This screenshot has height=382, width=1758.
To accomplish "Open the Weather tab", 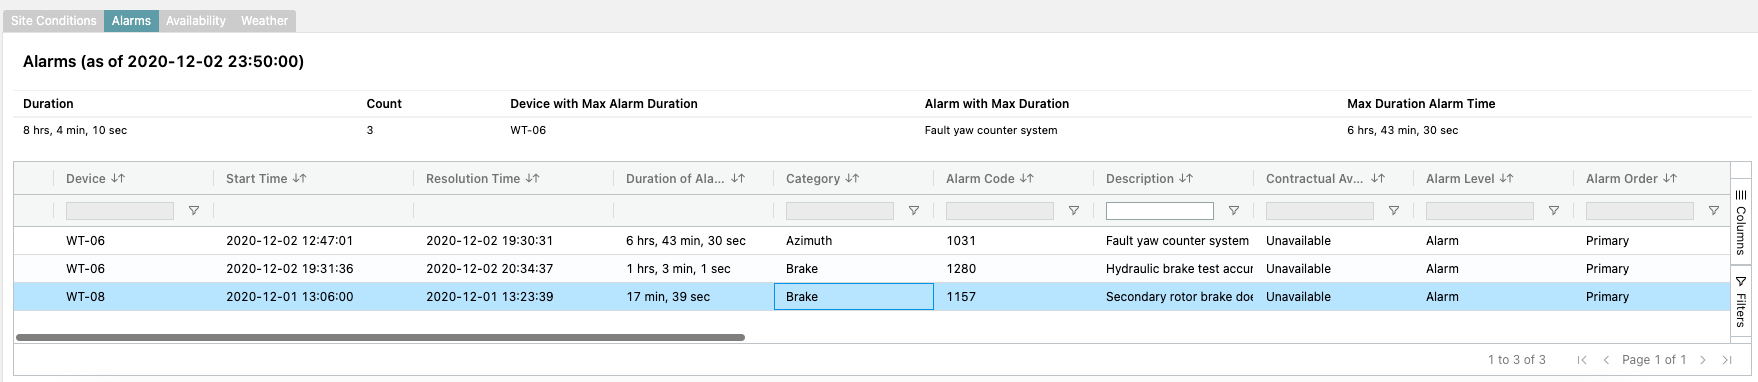I will pos(265,21).
